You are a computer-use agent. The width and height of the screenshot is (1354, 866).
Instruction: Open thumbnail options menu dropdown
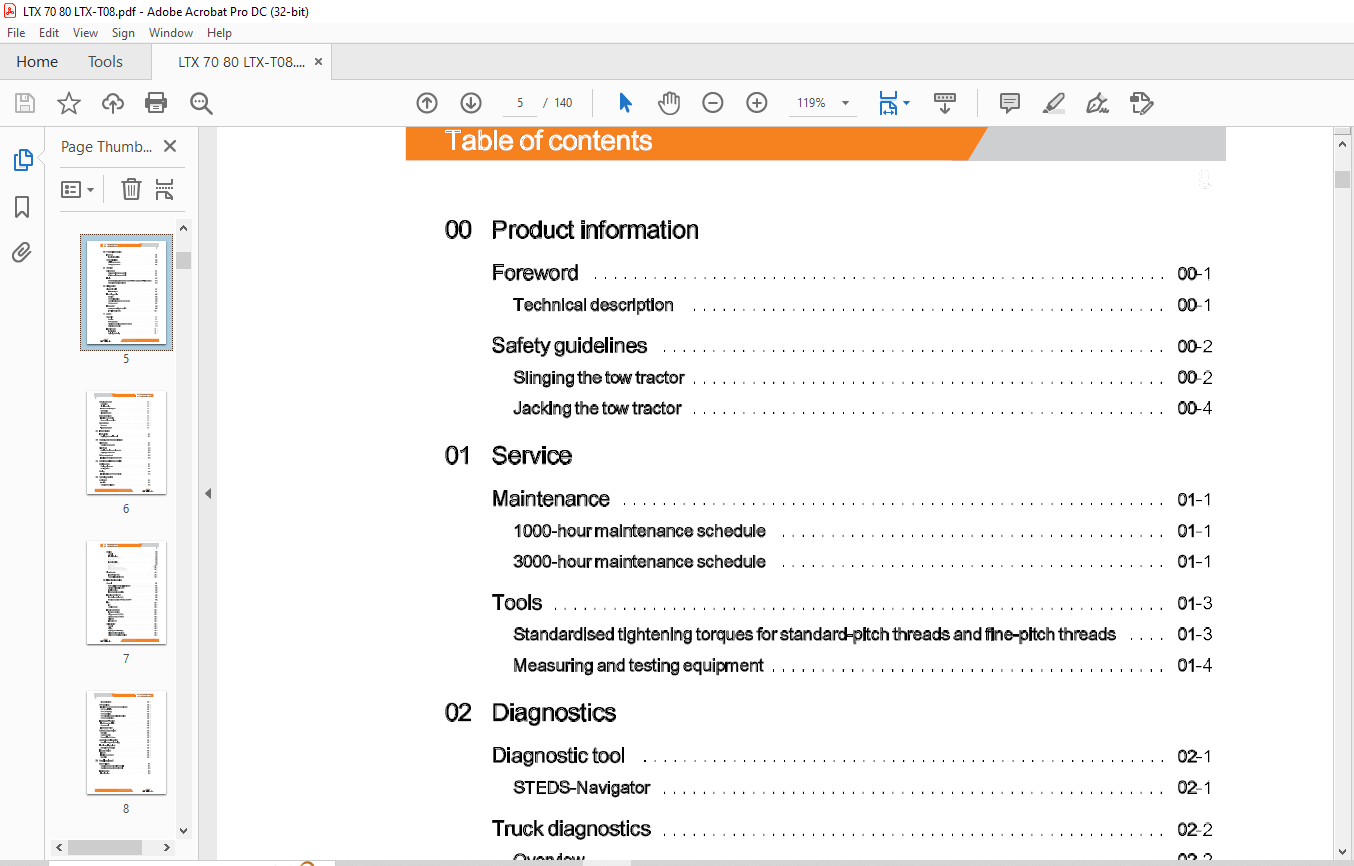78,189
